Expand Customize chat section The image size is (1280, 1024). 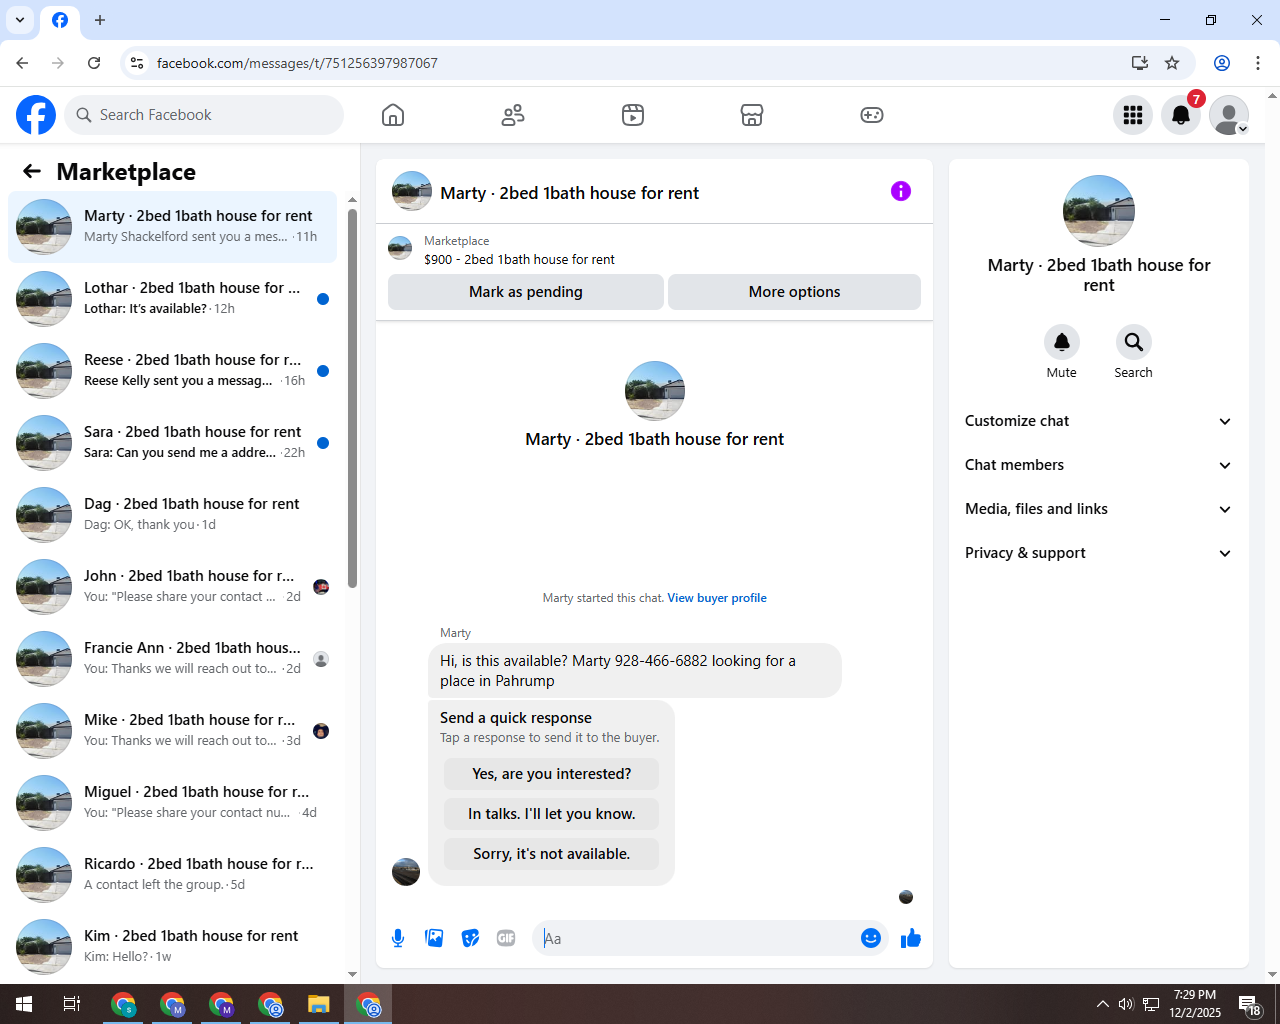point(1099,421)
